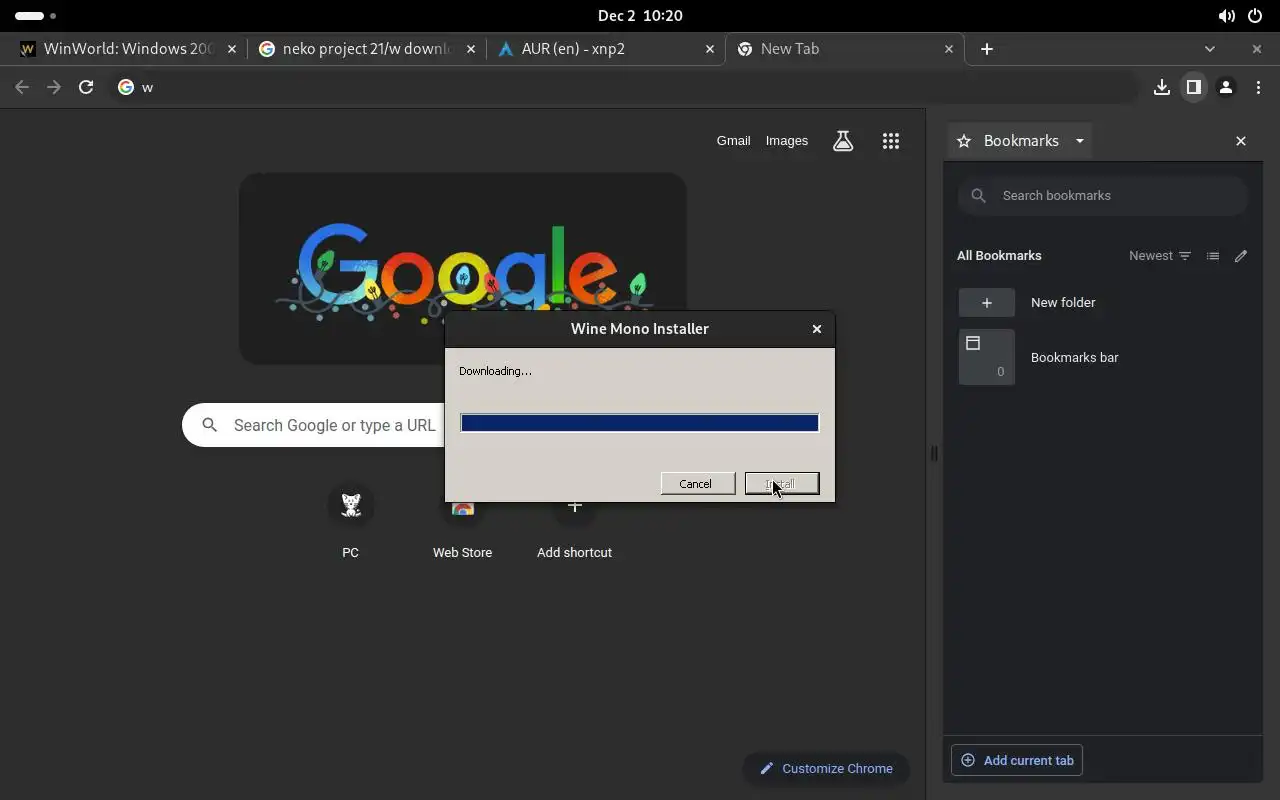Open the Chrome profile icon
Image resolution: width=1280 pixels, height=800 pixels.
[1225, 87]
